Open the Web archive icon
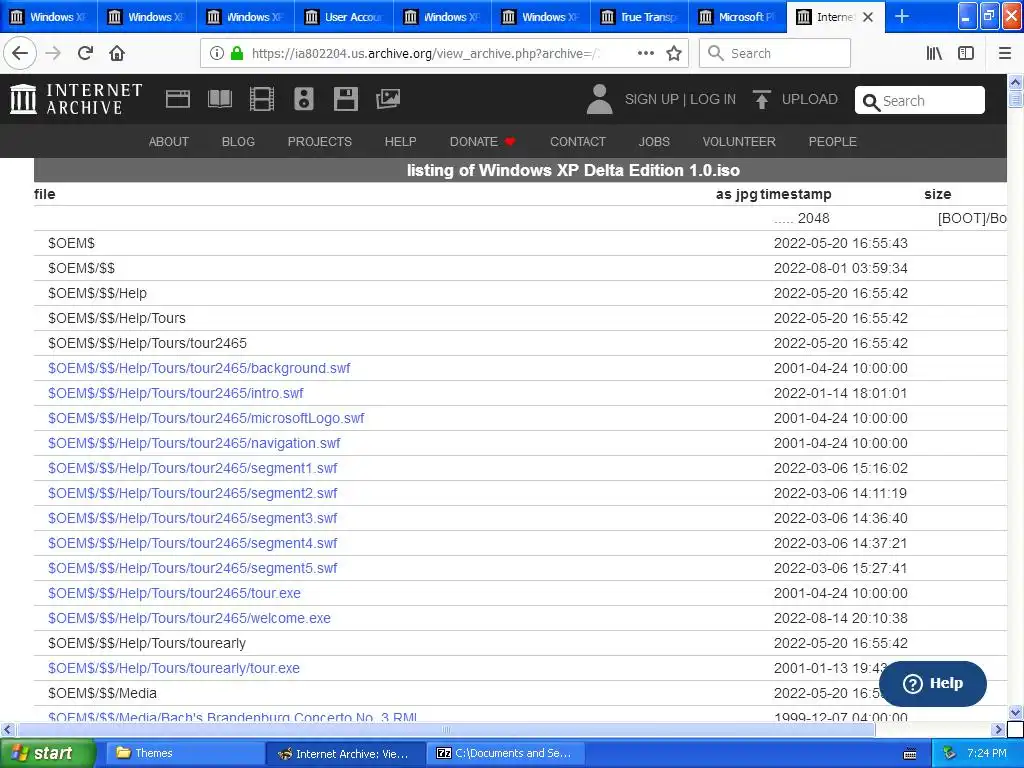 [178, 99]
